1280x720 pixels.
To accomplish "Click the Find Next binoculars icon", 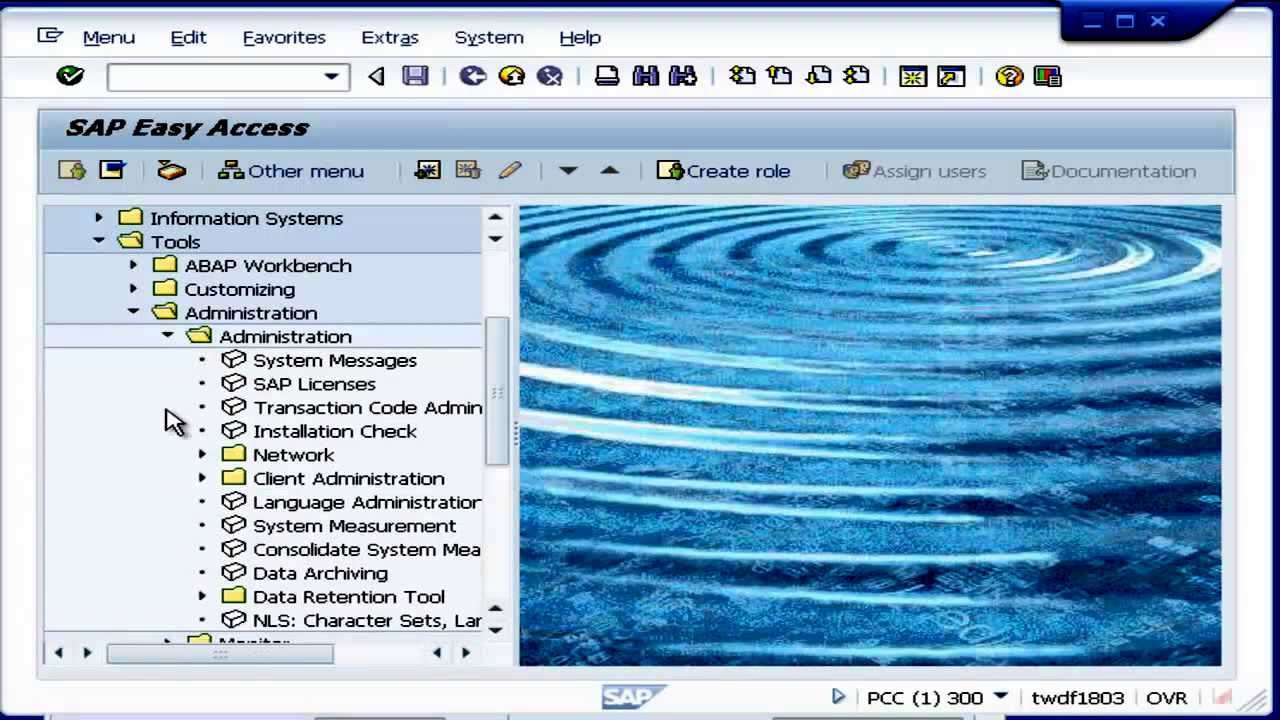I will click(x=683, y=76).
